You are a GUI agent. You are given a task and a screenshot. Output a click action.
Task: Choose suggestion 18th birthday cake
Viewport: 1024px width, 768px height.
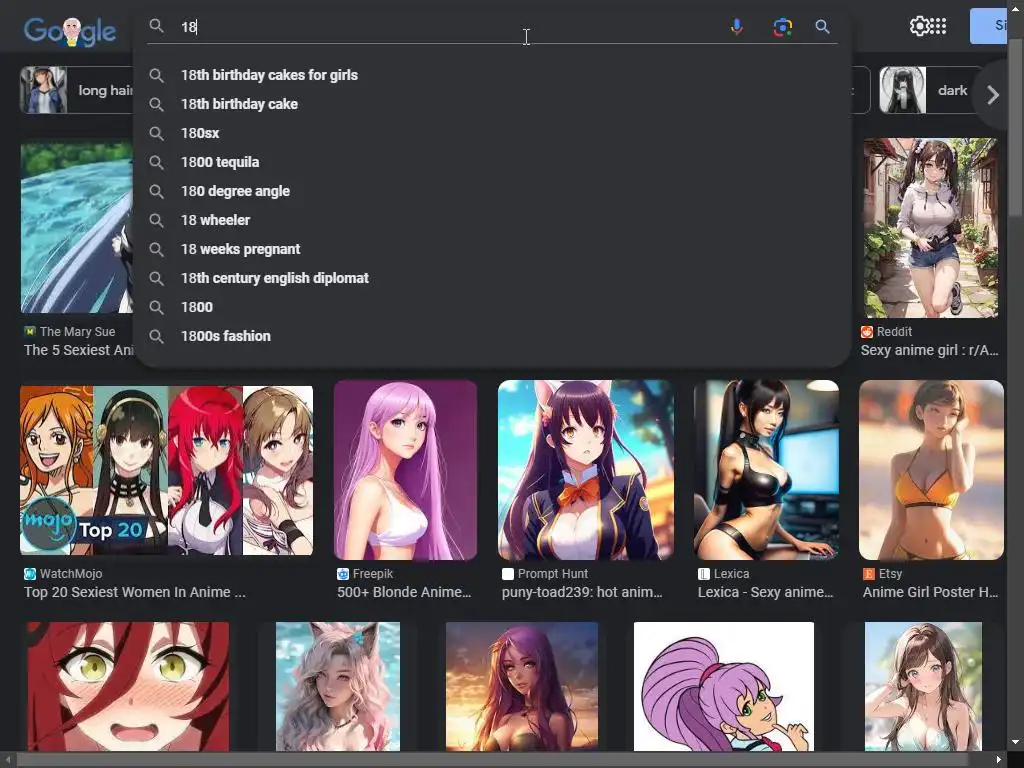click(x=492, y=104)
